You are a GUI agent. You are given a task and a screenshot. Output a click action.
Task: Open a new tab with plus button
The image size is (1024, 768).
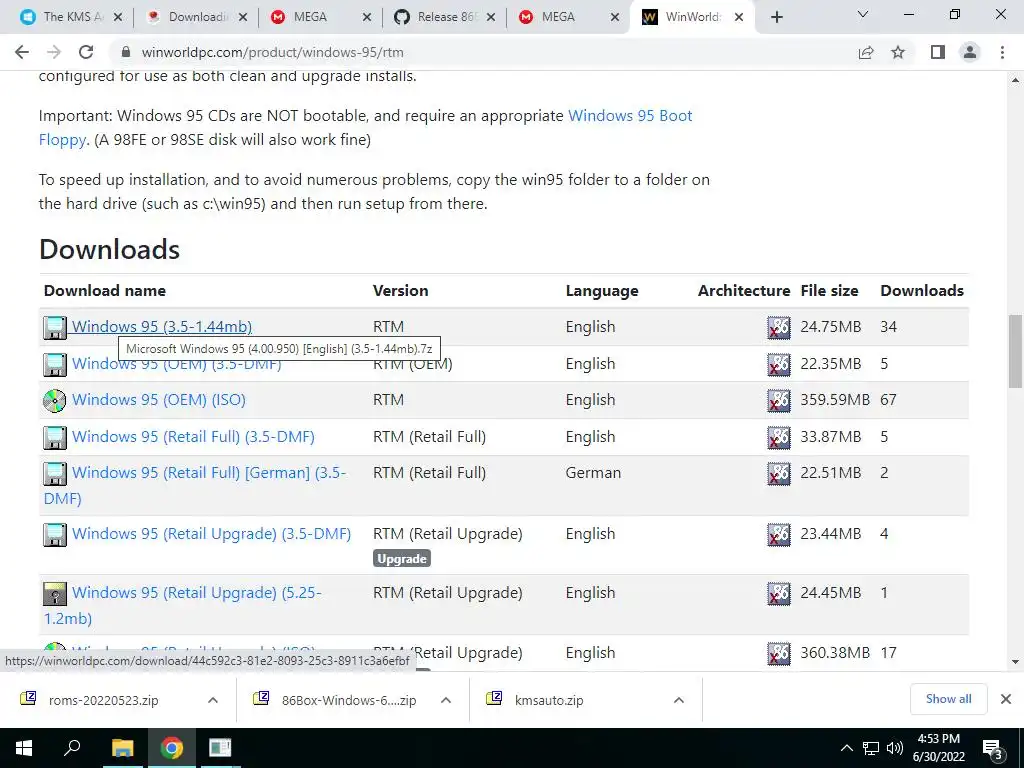776,17
